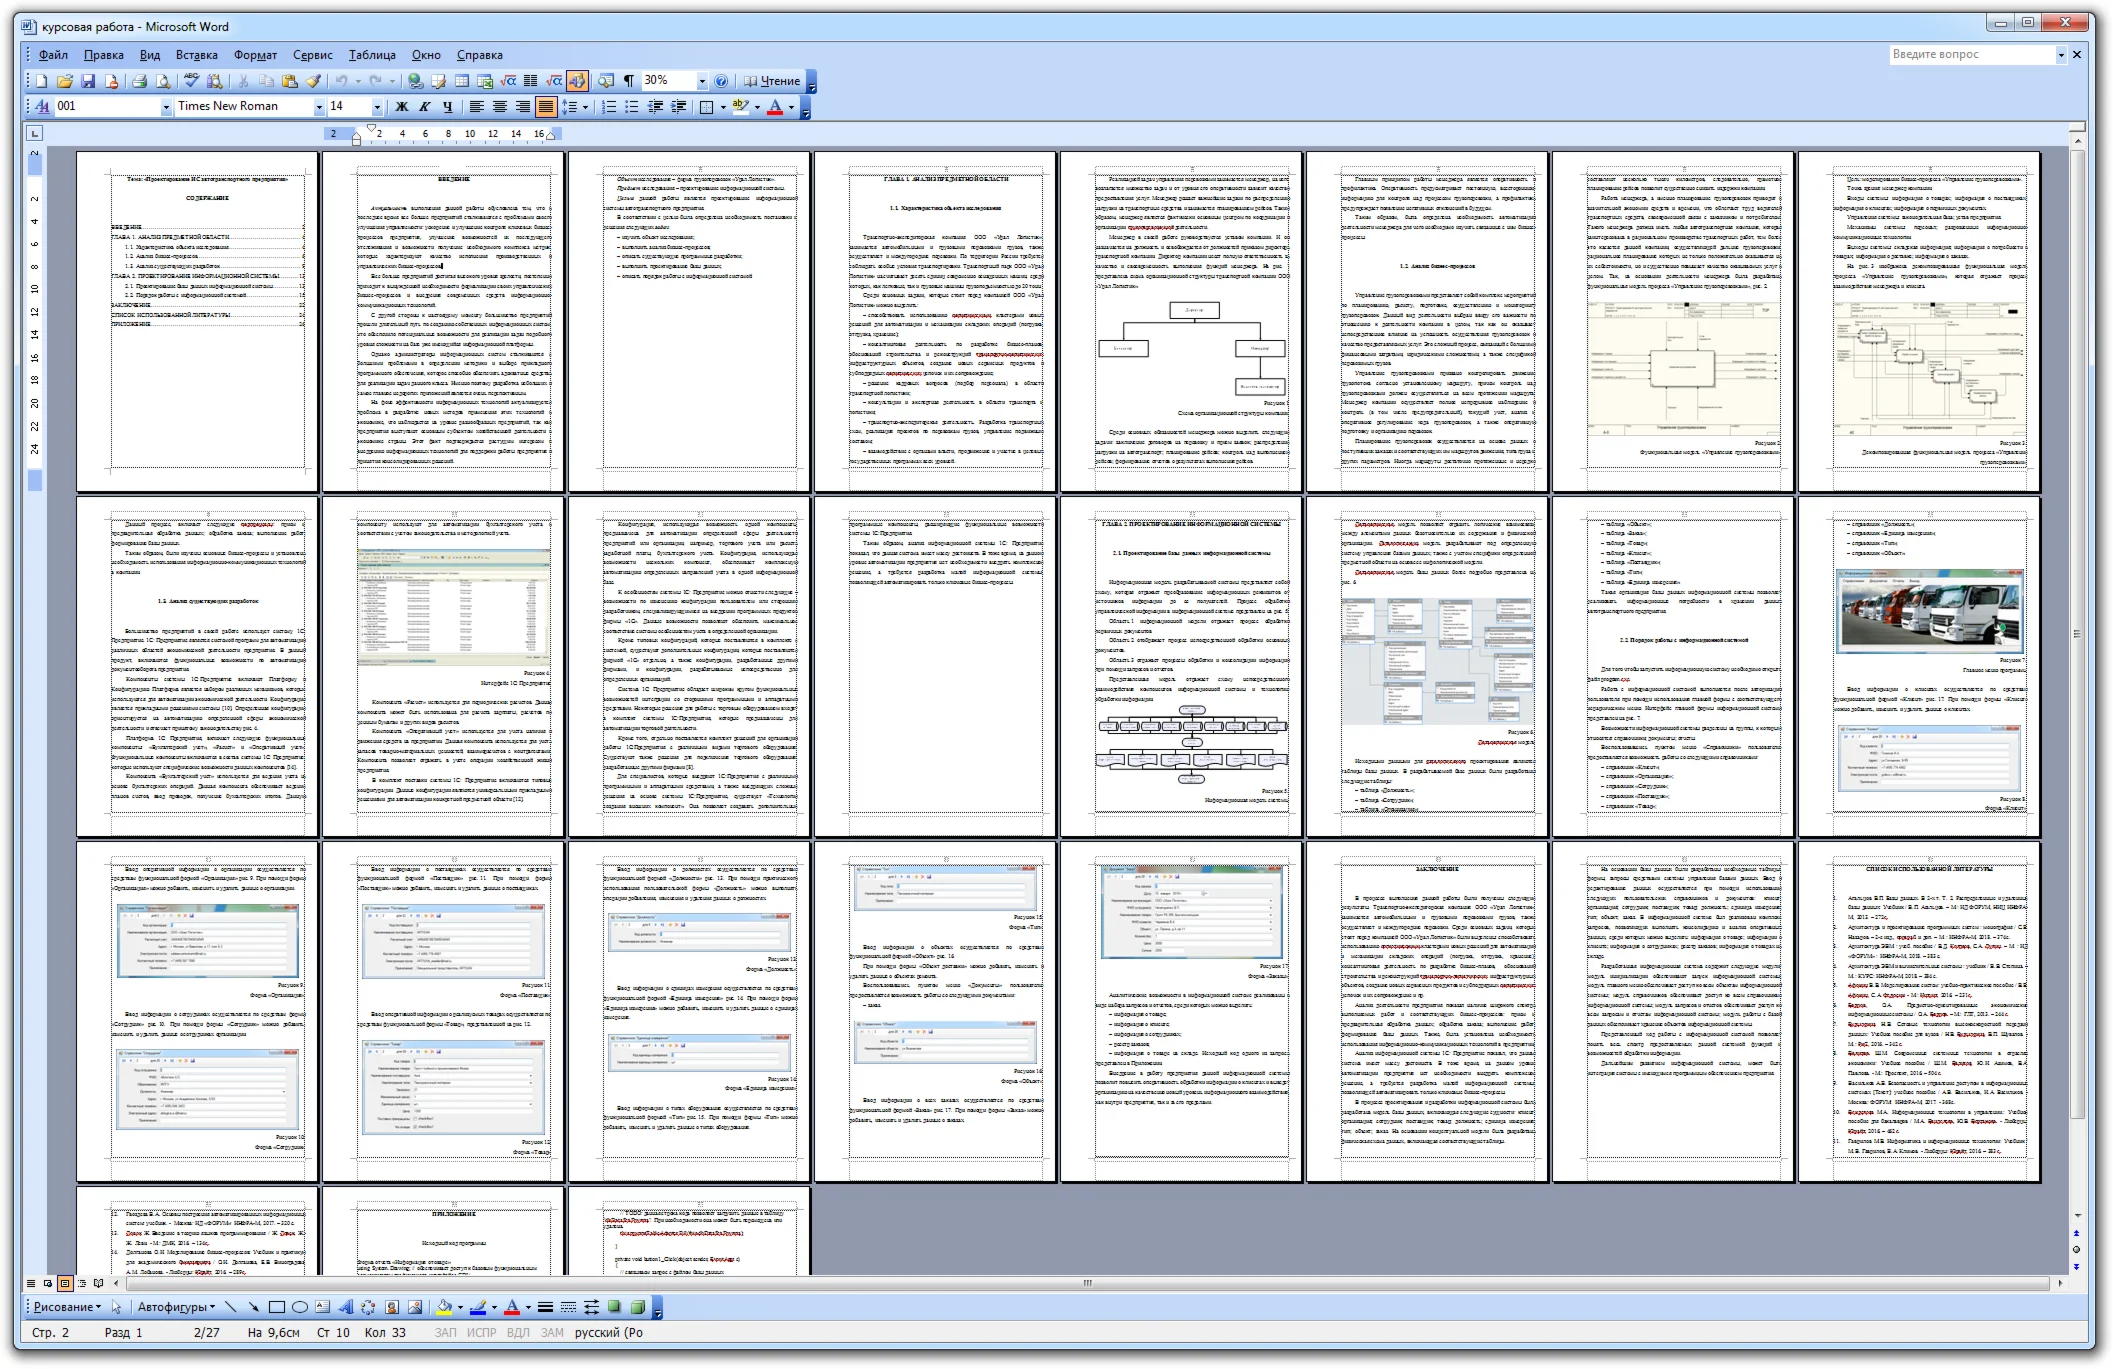Open the Вставка menu
The height and width of the screenshot is (1369, 2114).
pos(196,55)
